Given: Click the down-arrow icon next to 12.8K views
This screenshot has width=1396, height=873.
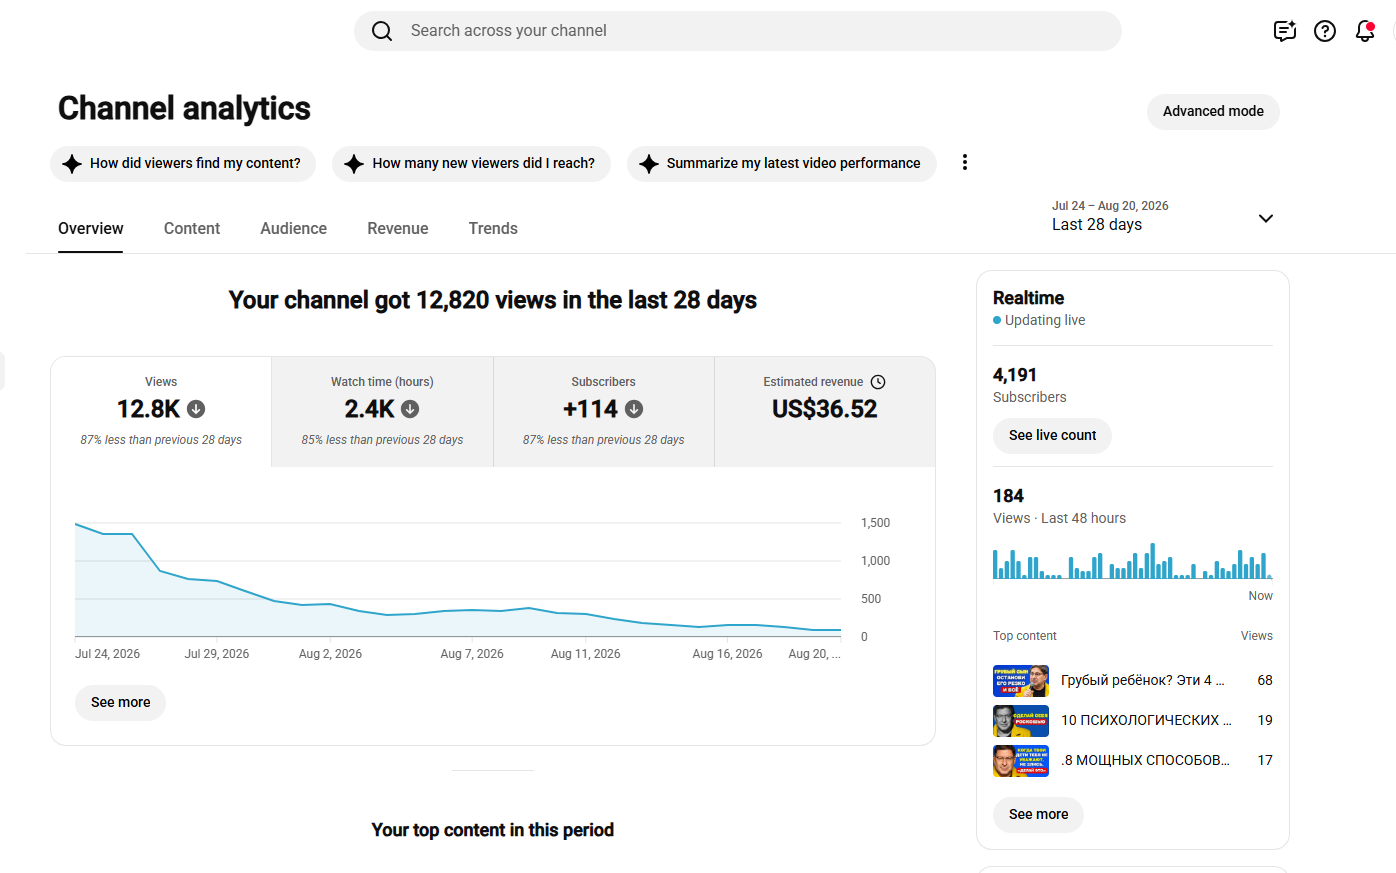Looking at the screenshot, I should pos(196,409).
